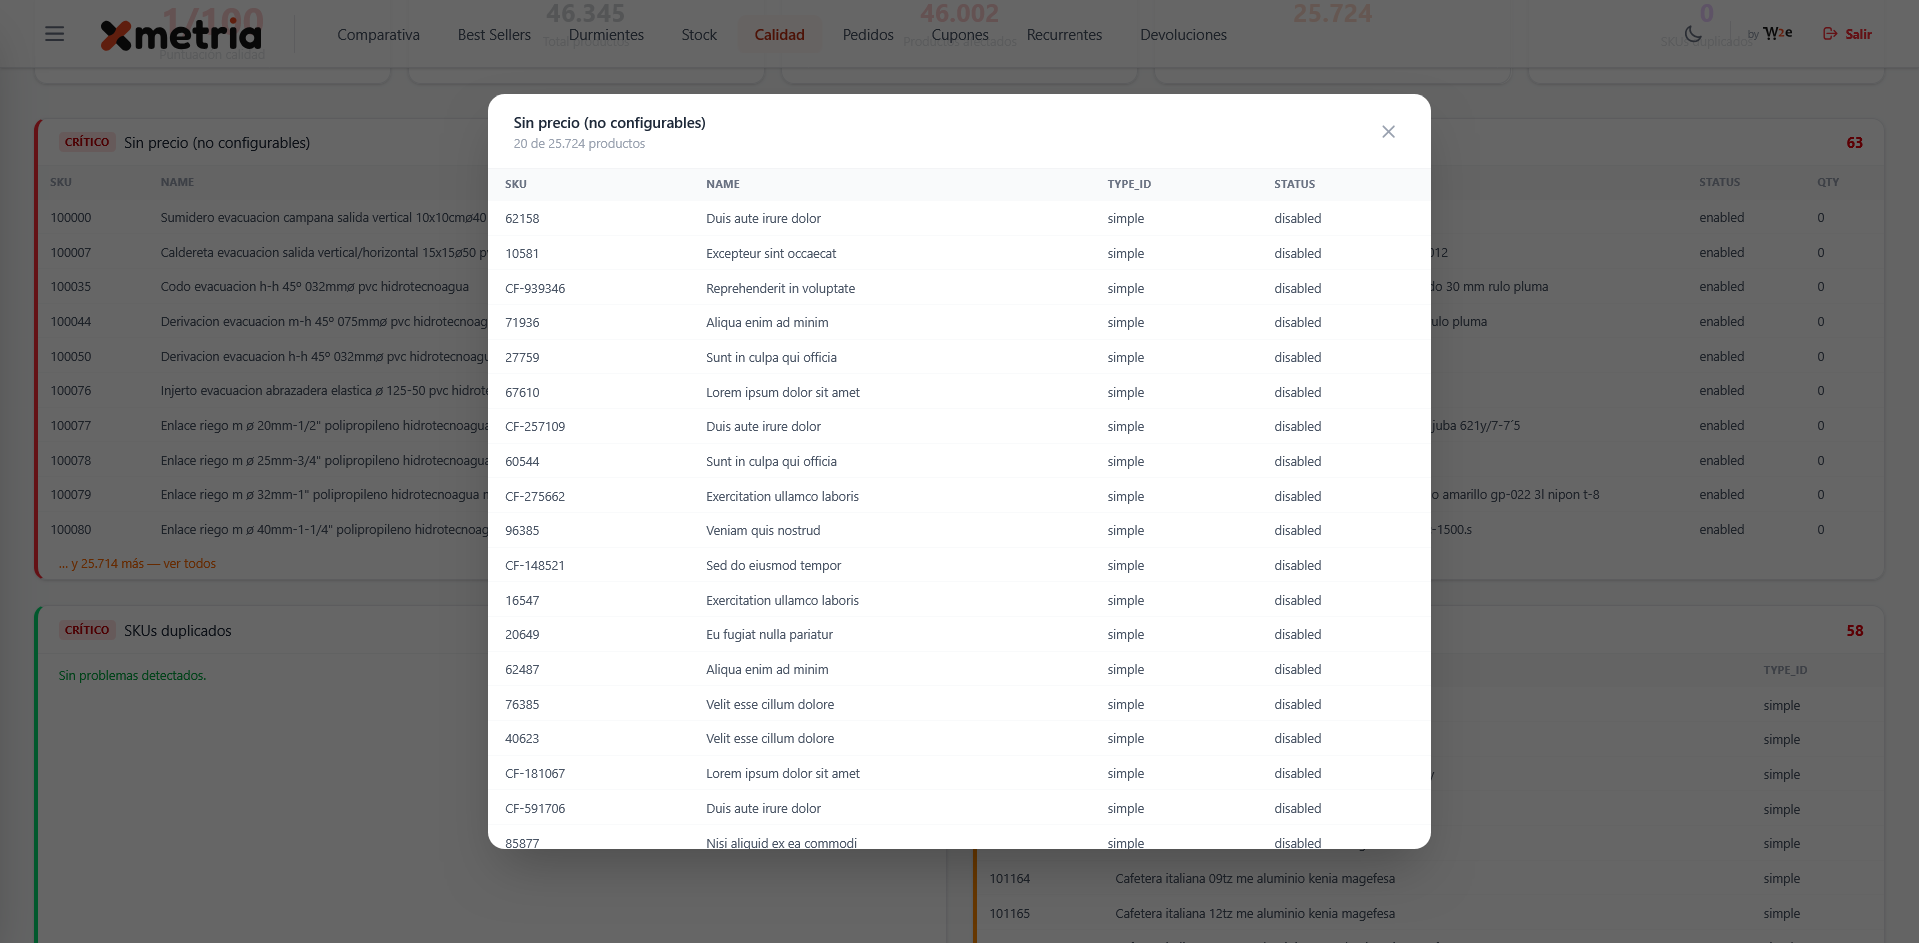1920x943 pixels.
Task: Navigate to the Recurrentes tab
Action: point(1064,35)
